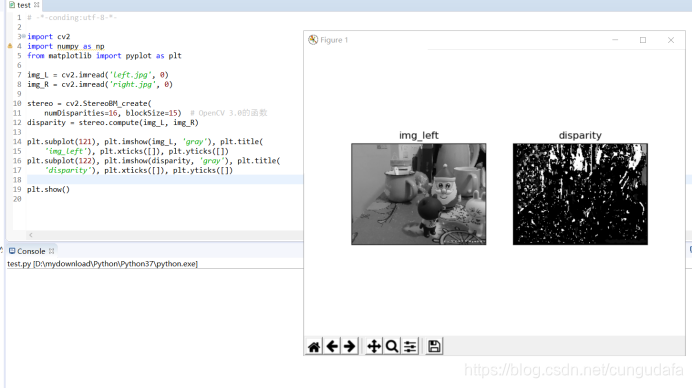Click the disparity map plot

[580, 194]
